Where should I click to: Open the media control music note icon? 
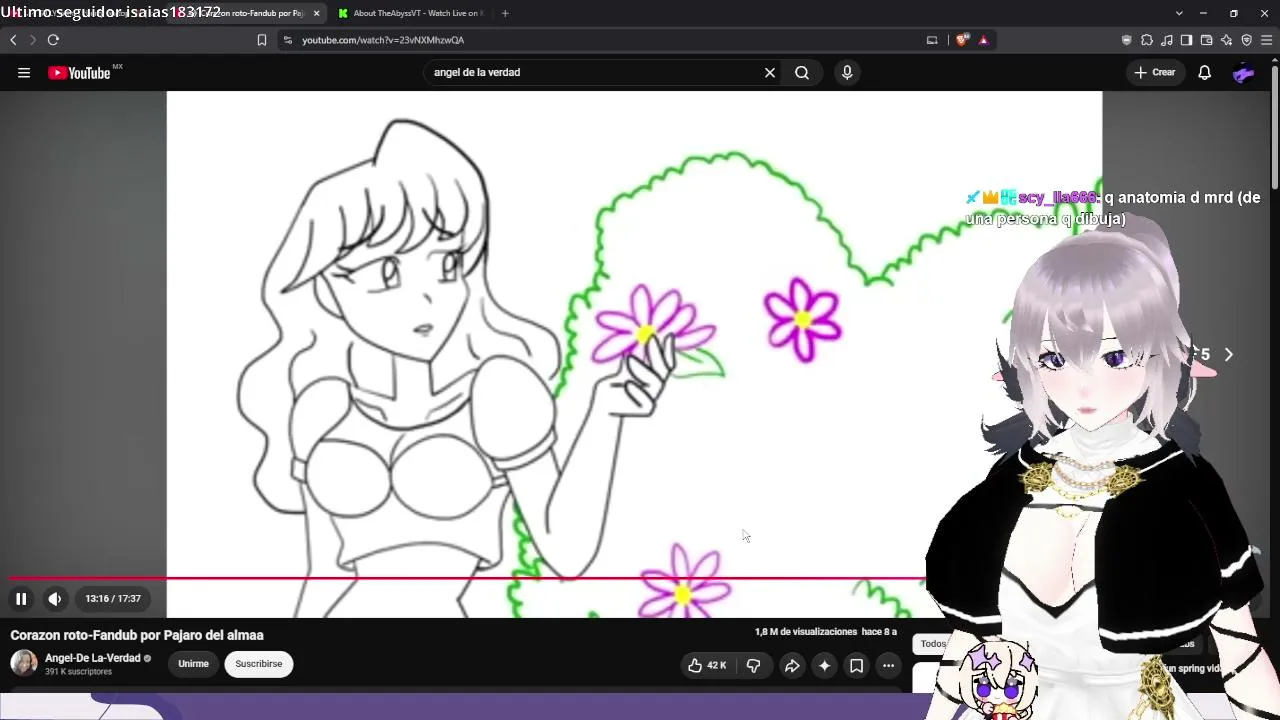(1167, 40)
